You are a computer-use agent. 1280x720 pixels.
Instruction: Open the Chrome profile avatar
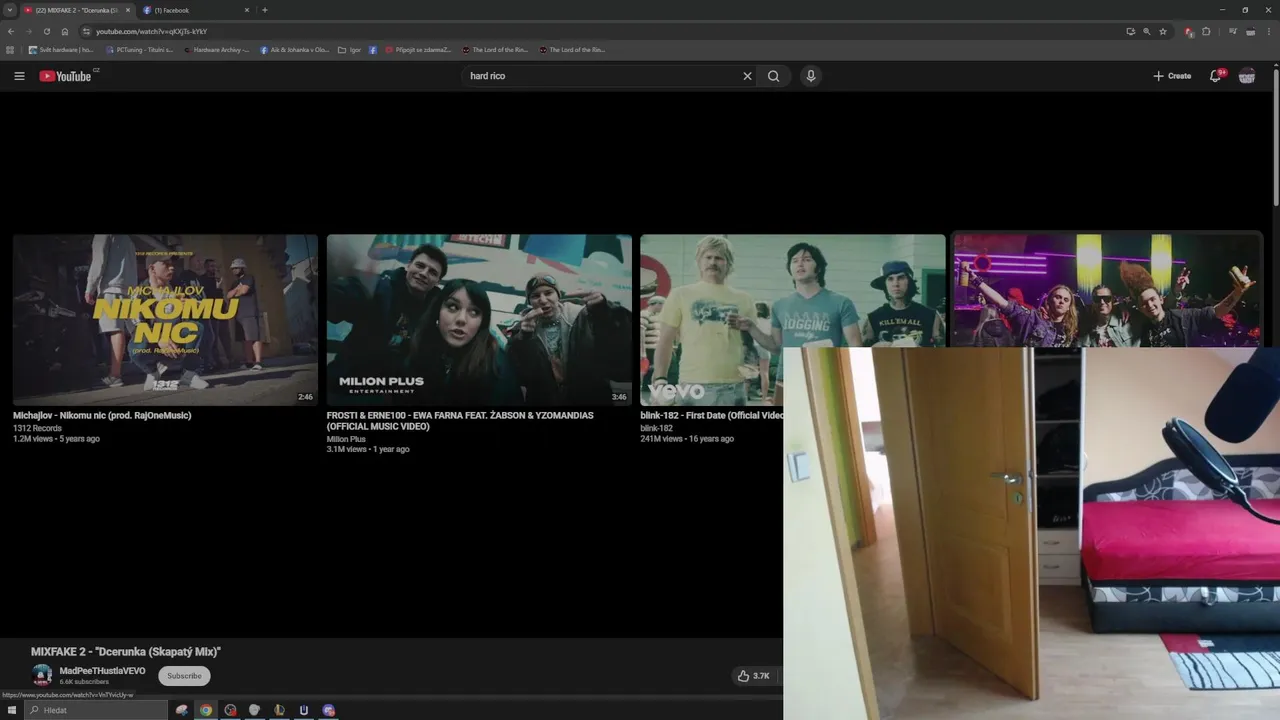(1251, 31)
